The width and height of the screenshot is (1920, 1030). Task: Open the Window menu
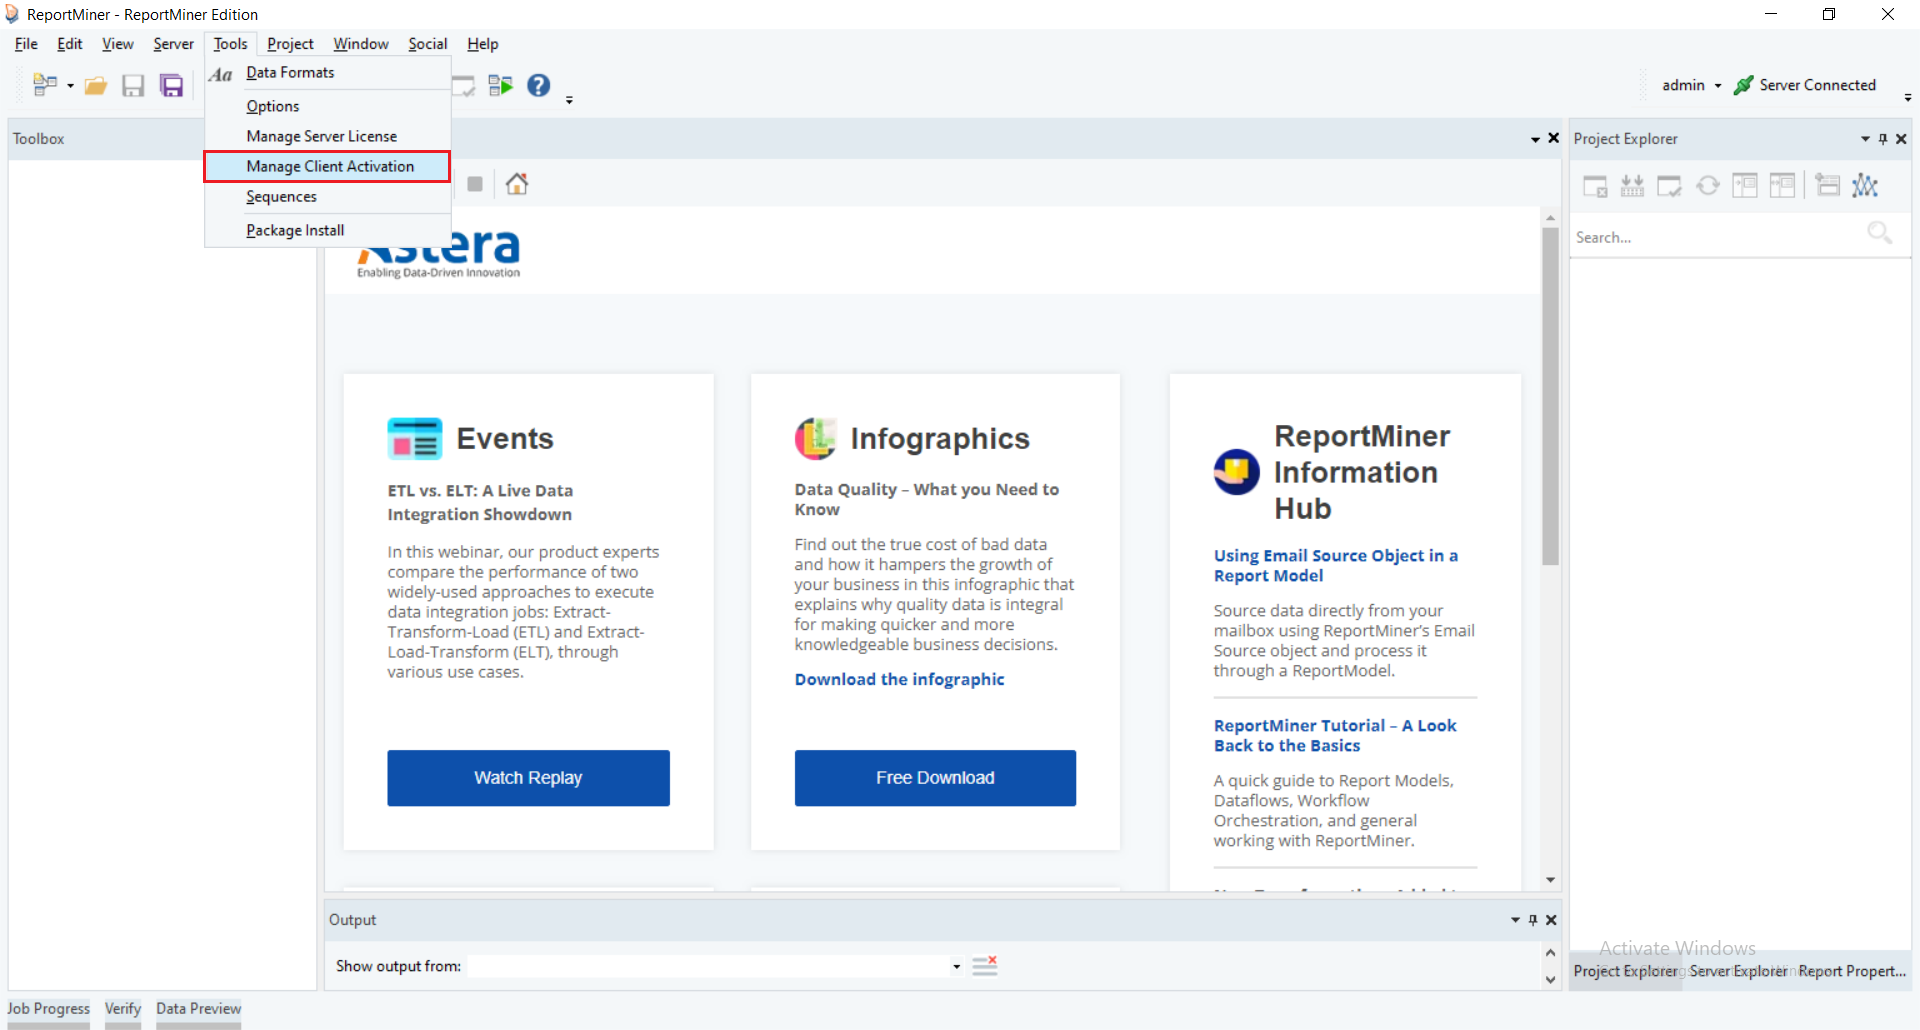[361, 44]
